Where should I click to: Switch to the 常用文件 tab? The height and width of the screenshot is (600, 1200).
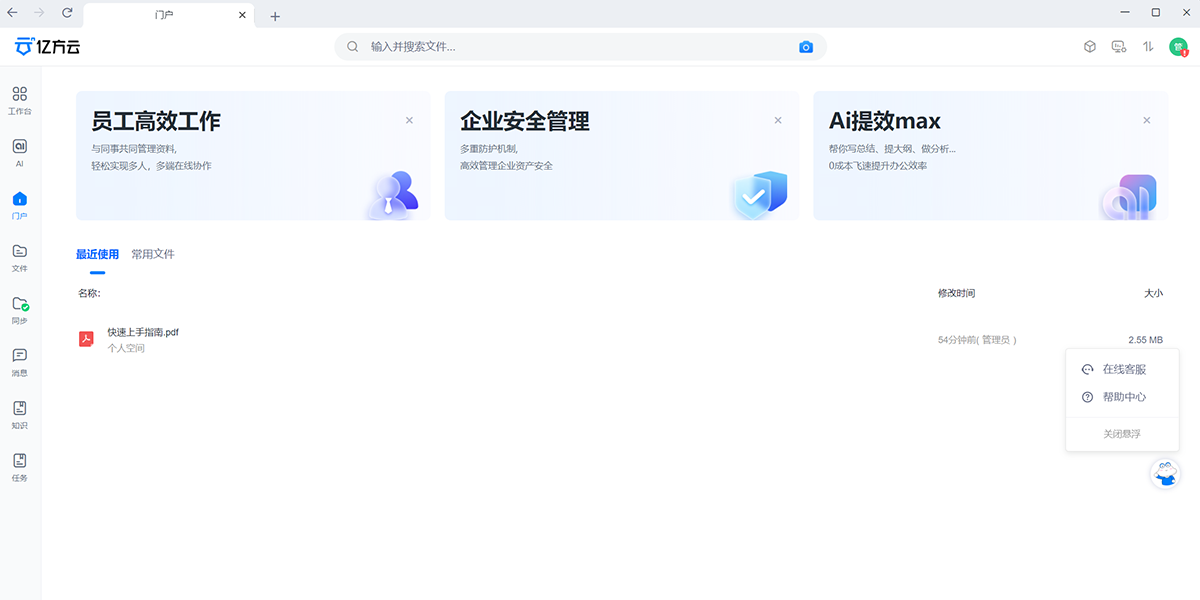[x=152, y=254]
